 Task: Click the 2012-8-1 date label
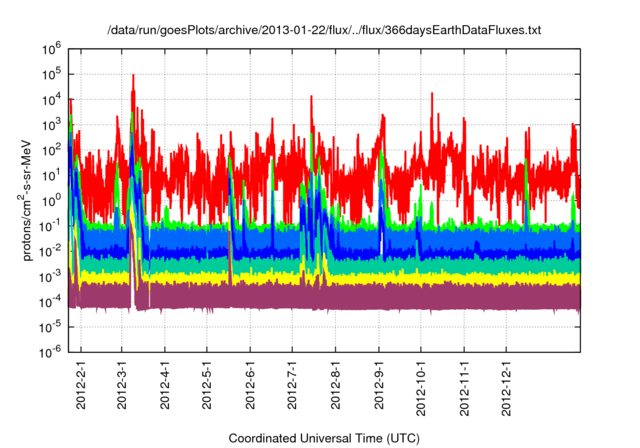(x=335, y=384)
